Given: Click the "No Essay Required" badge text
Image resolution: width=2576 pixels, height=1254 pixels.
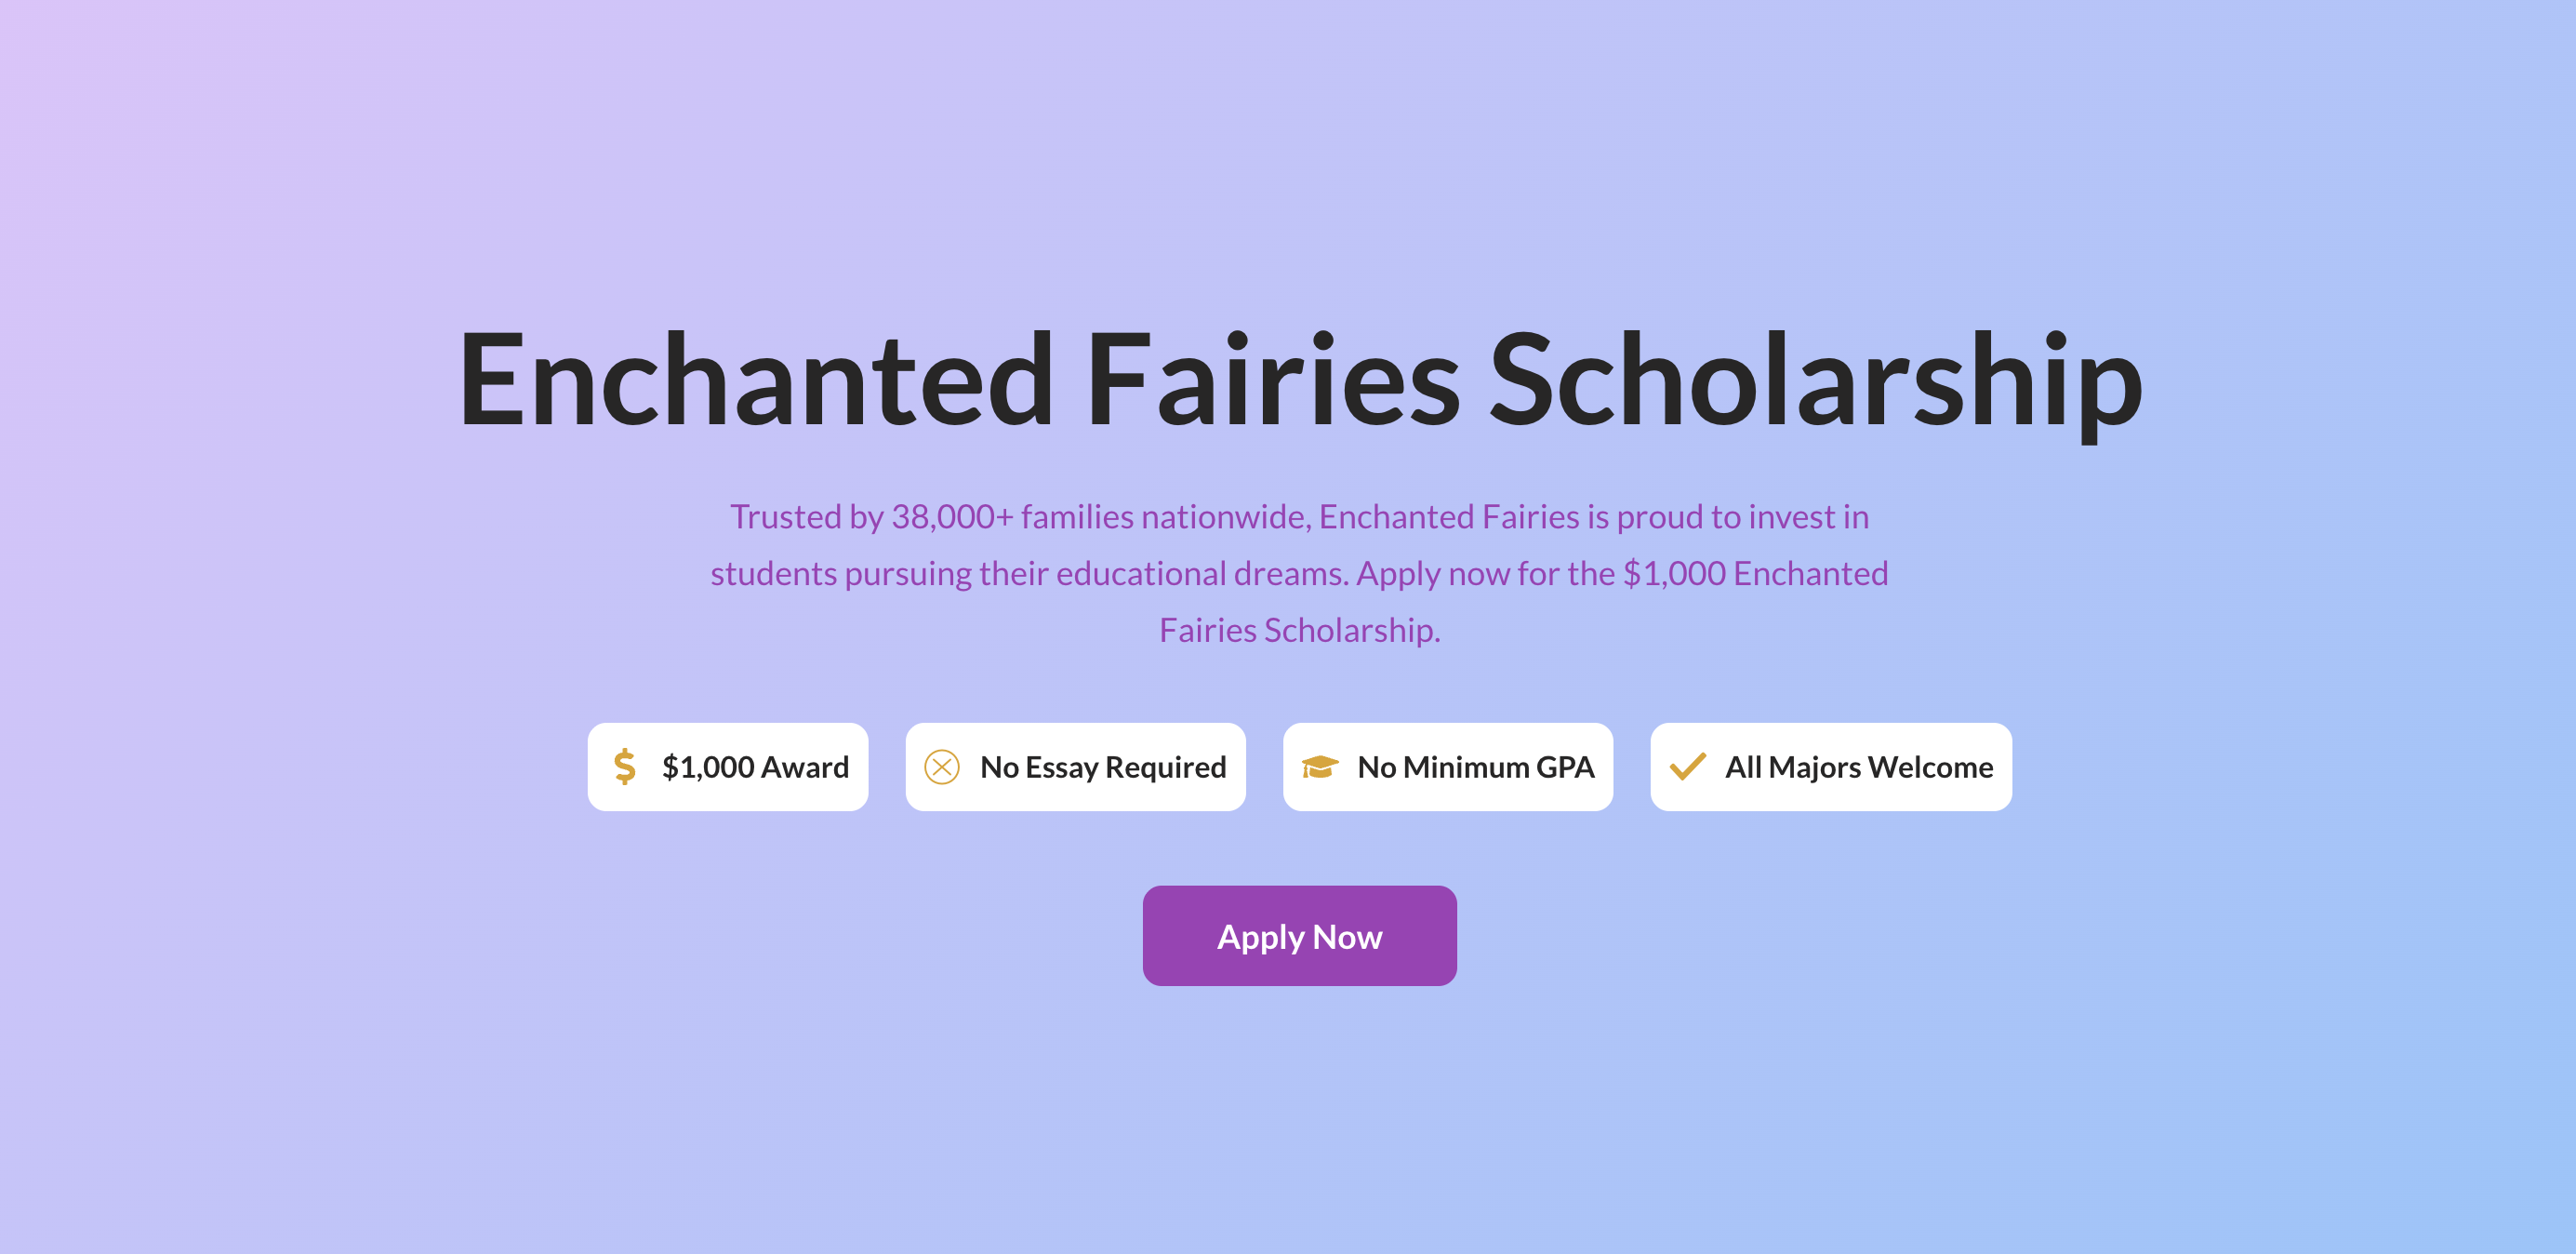Looking at the screenshot, I should pyautogui.click(x=1102, y=767).
